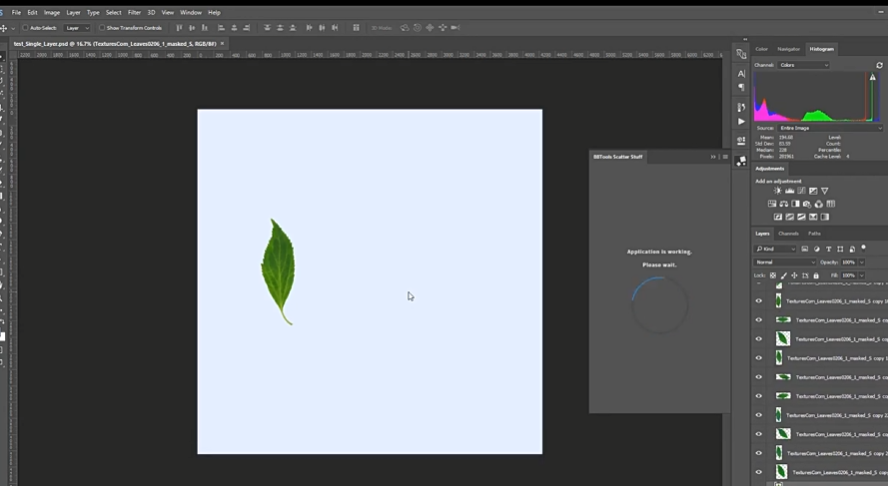Open the Normal blend mode dropdown

click(x=785, y=262)
